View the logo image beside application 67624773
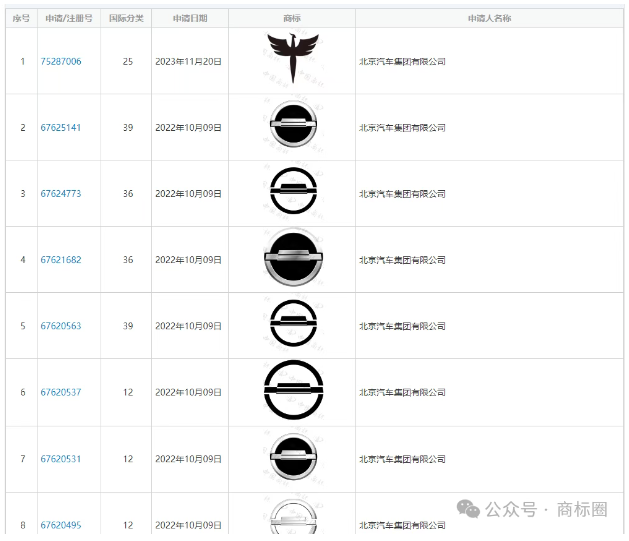The image size is (629, 541). pyautogui.click(x=292, y=193)
